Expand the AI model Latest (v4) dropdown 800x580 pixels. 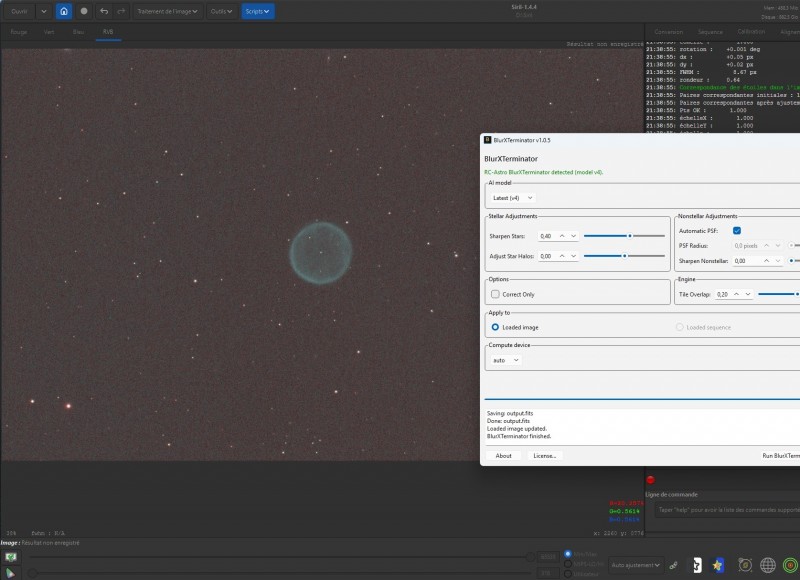click(512, 198)
